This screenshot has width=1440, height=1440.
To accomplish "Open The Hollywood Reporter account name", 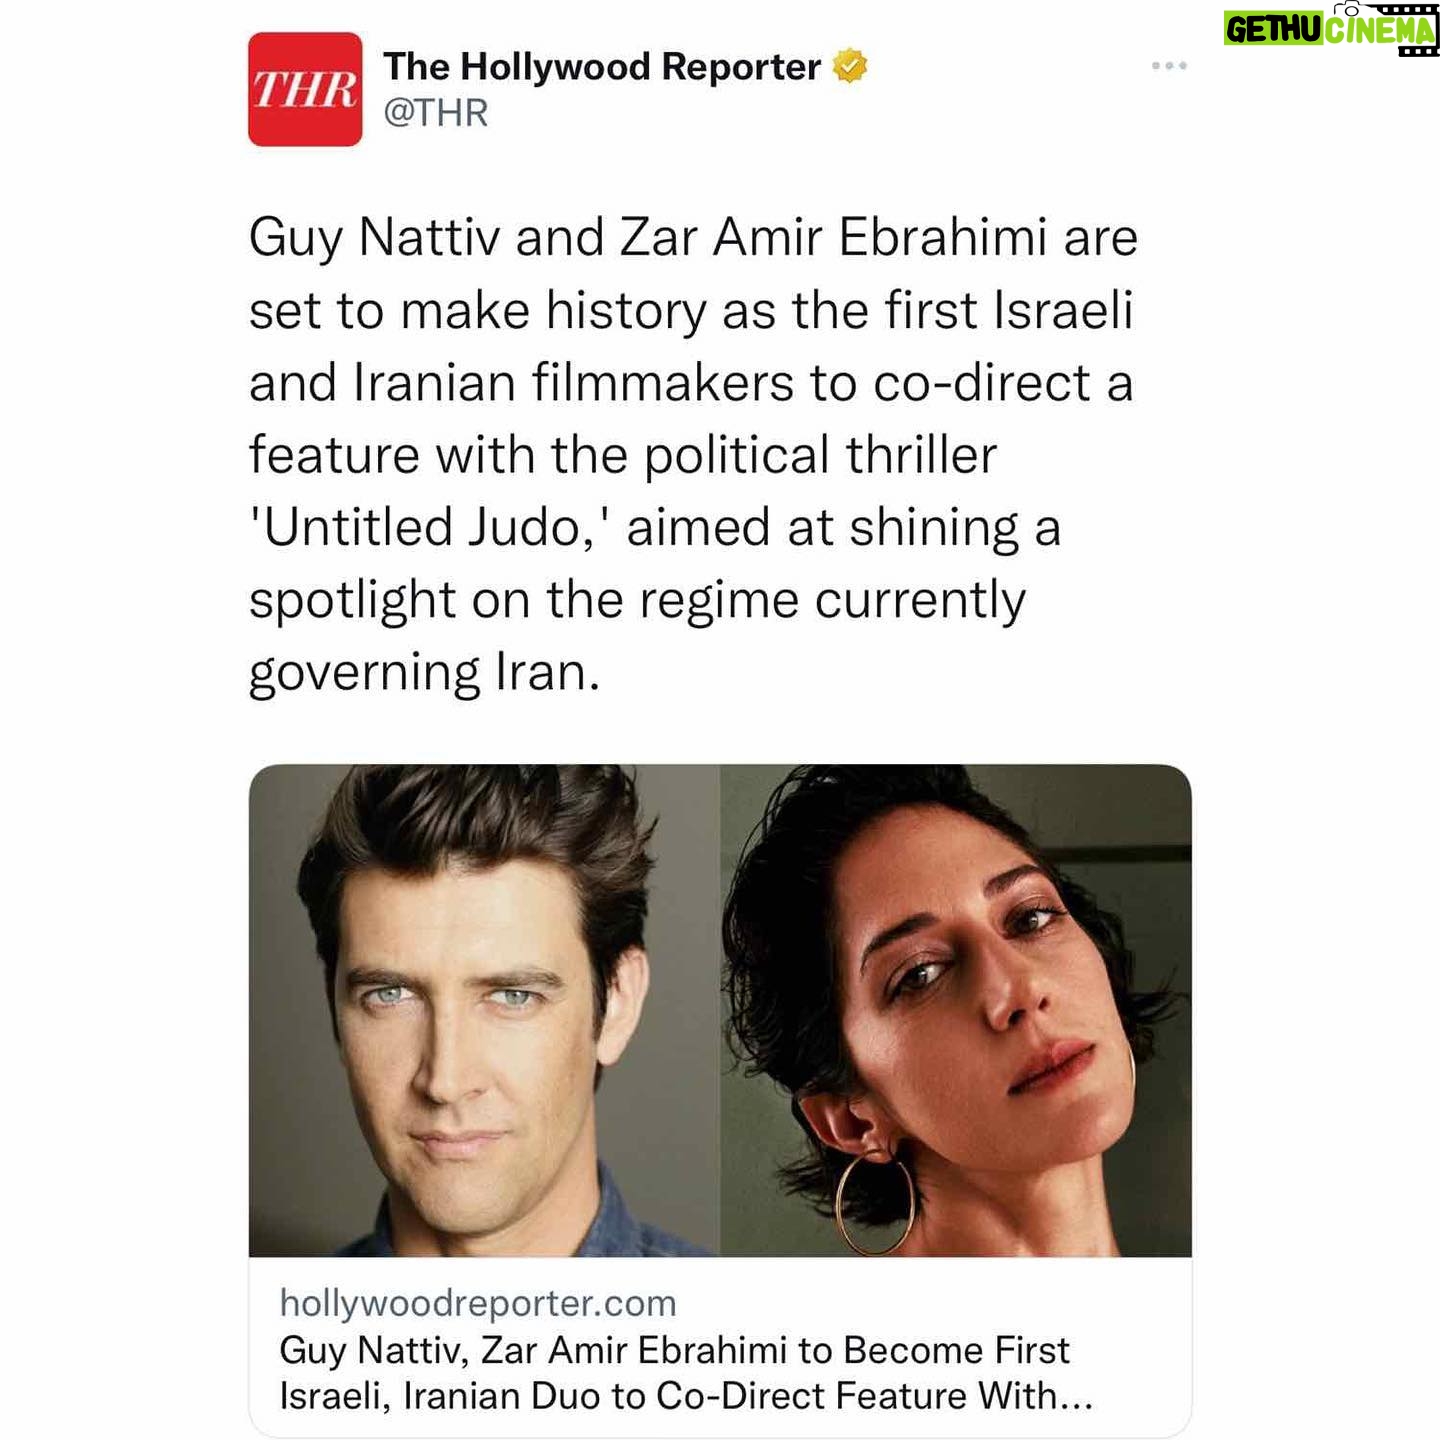I will 602,66.
